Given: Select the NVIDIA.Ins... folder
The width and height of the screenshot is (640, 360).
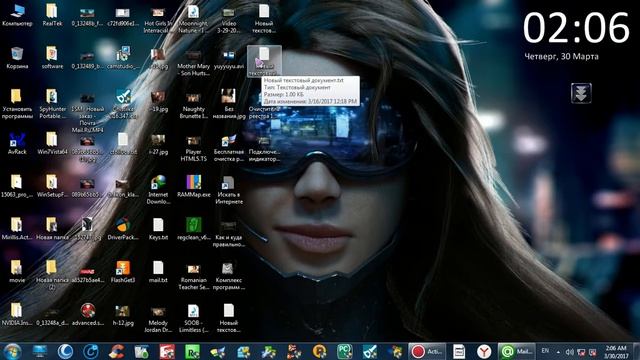Looking at the screenshot, I should click(x=17, y=314).
